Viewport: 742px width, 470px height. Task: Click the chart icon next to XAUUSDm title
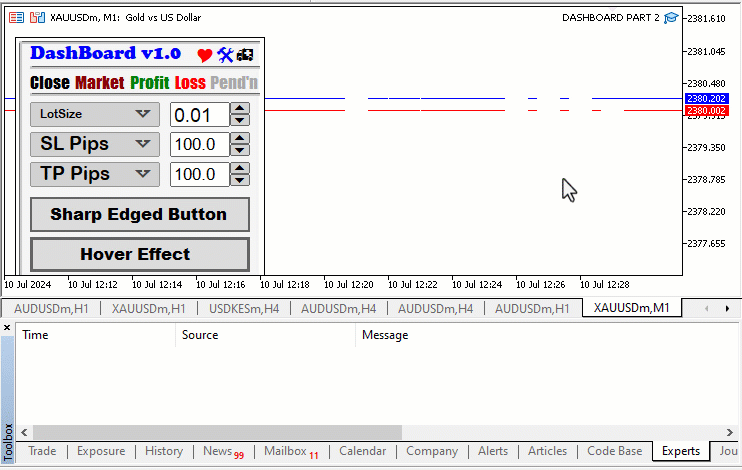coord(37,18)
